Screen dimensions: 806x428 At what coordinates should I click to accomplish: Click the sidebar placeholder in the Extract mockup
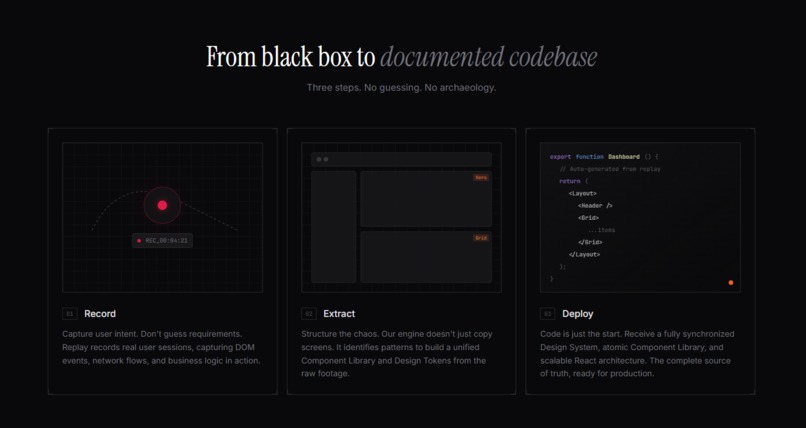click(334, 227)
